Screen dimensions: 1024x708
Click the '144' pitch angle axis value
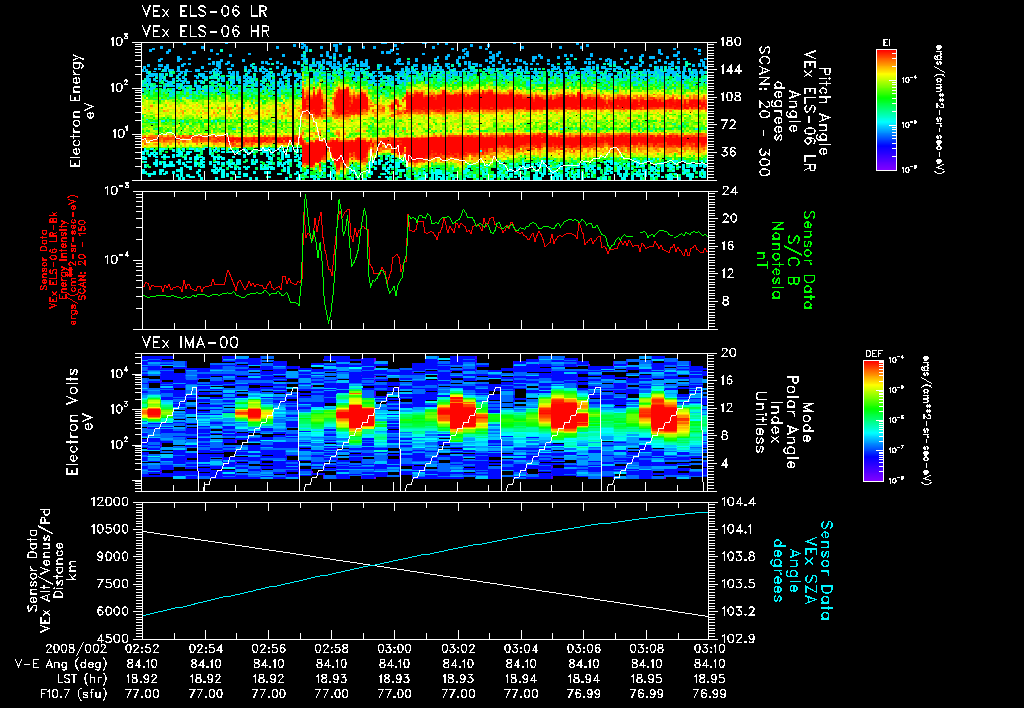[731, 69]
